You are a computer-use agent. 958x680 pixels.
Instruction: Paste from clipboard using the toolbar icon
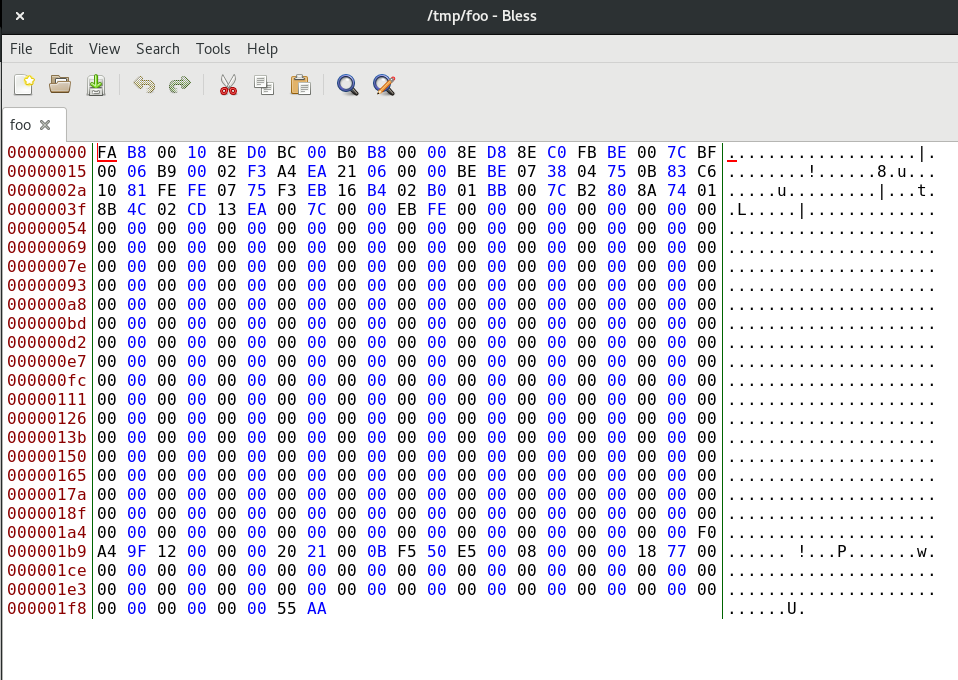pyautogui.click(x=300, y=84)
